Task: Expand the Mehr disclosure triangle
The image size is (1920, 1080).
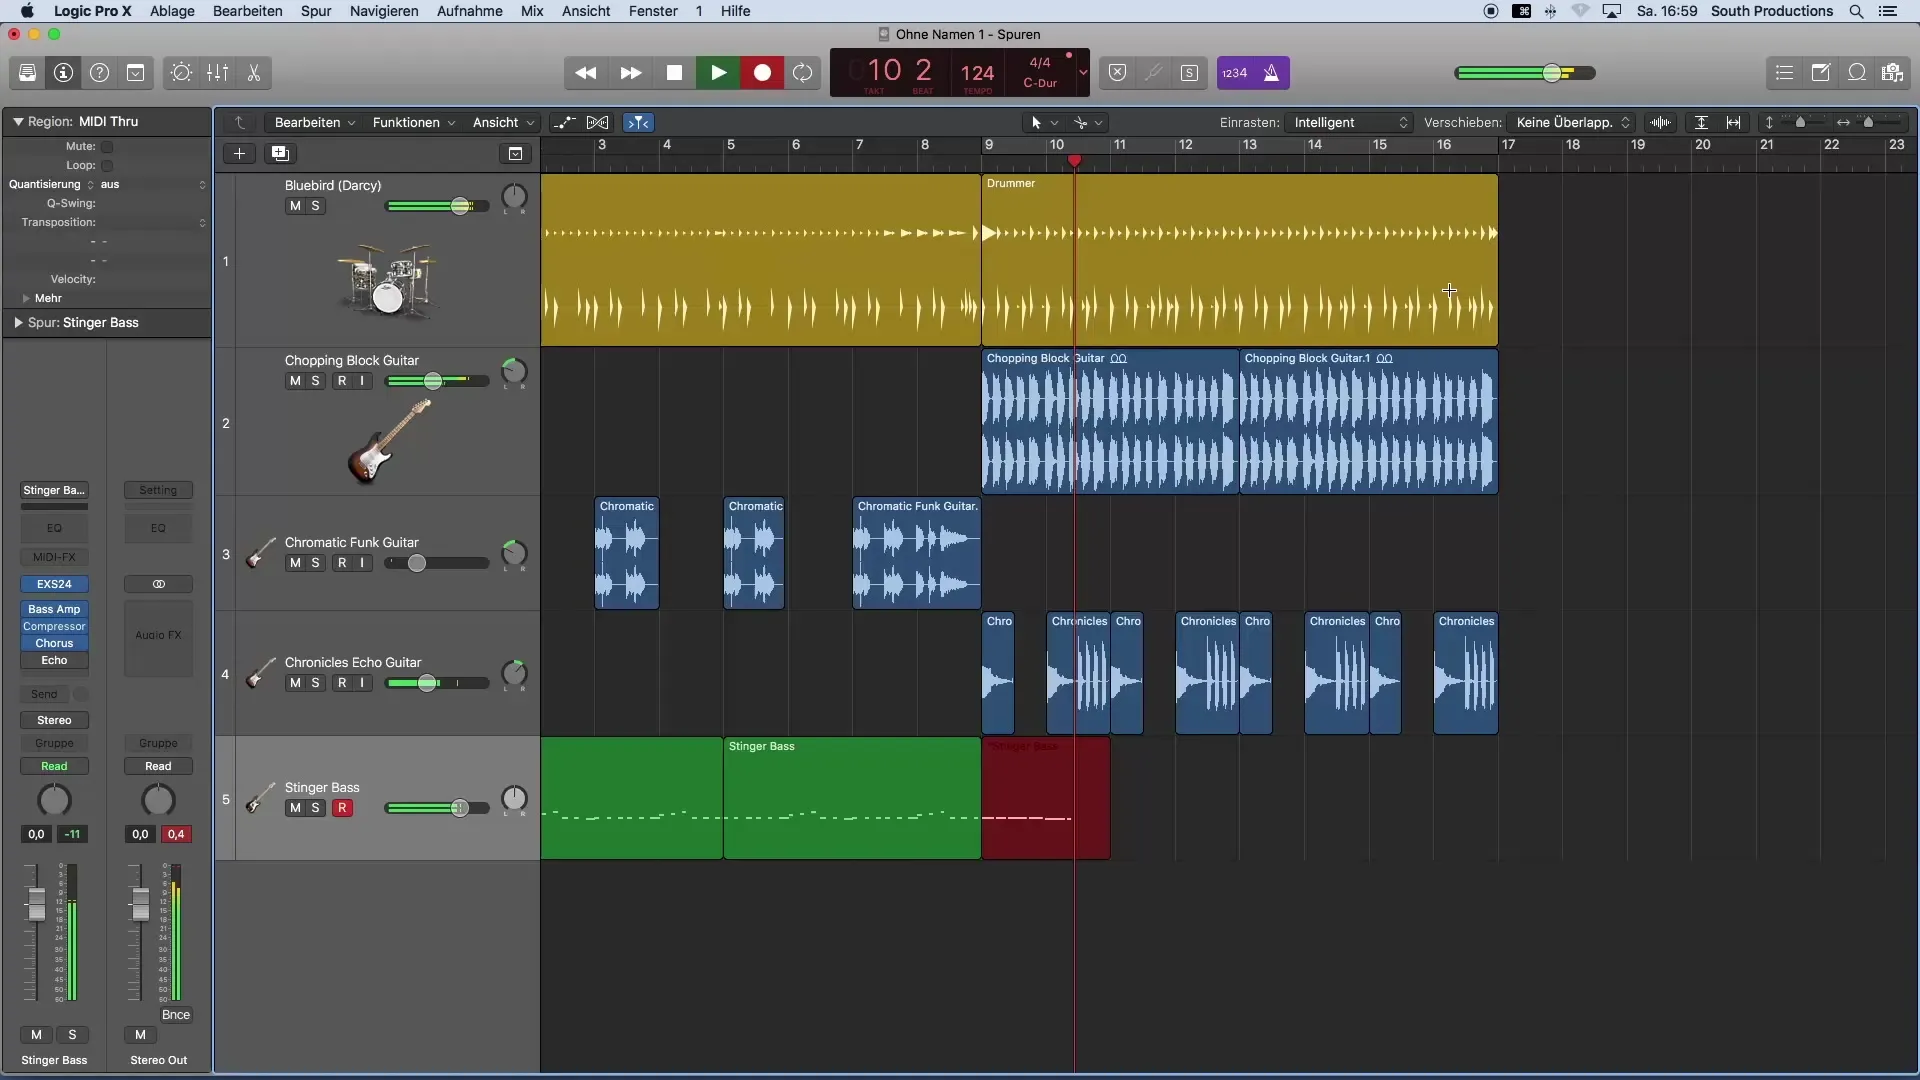Action: click(26, 298)
